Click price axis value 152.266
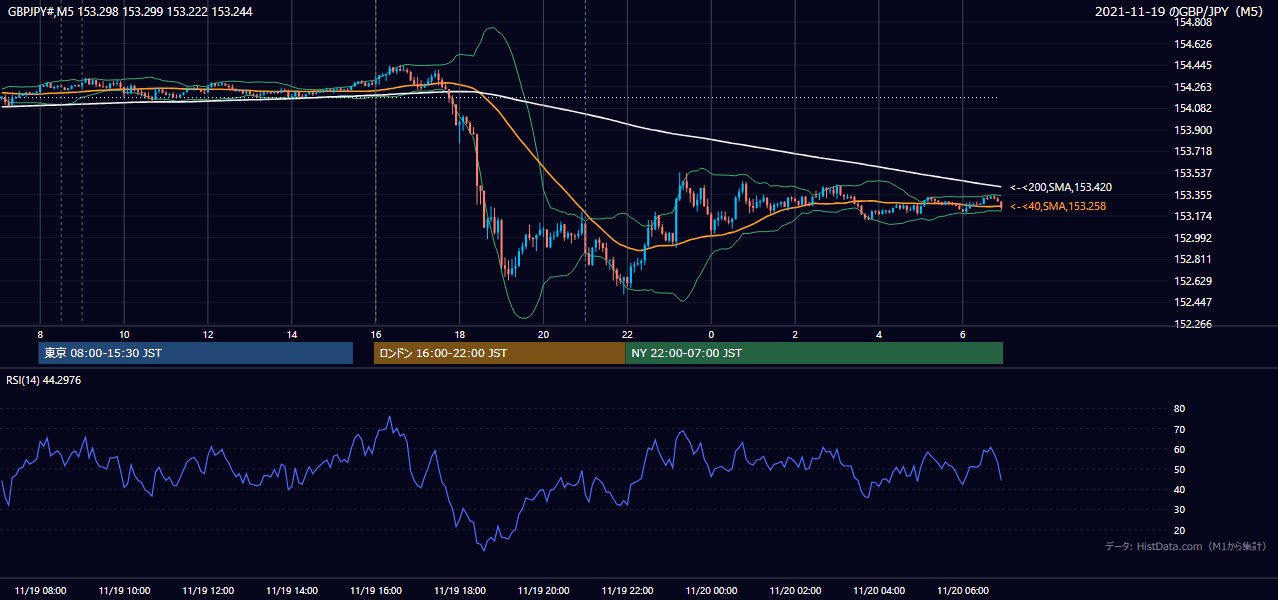 [x=1193, y=324]
